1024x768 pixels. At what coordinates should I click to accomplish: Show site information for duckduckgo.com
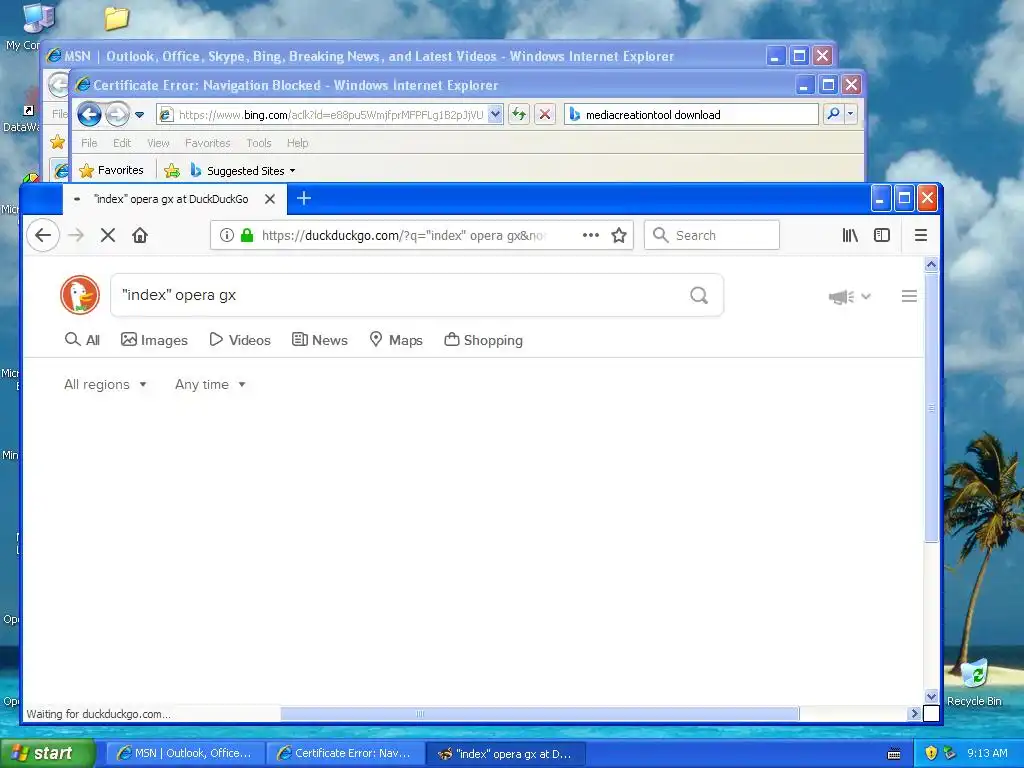point(226,235)
